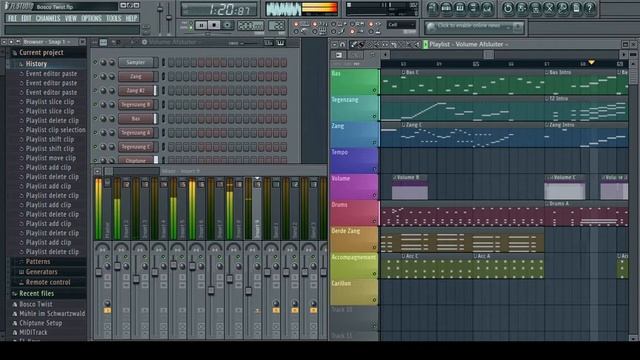
Task: Open the Playlist title menu arrow
Action: (507, 44)
